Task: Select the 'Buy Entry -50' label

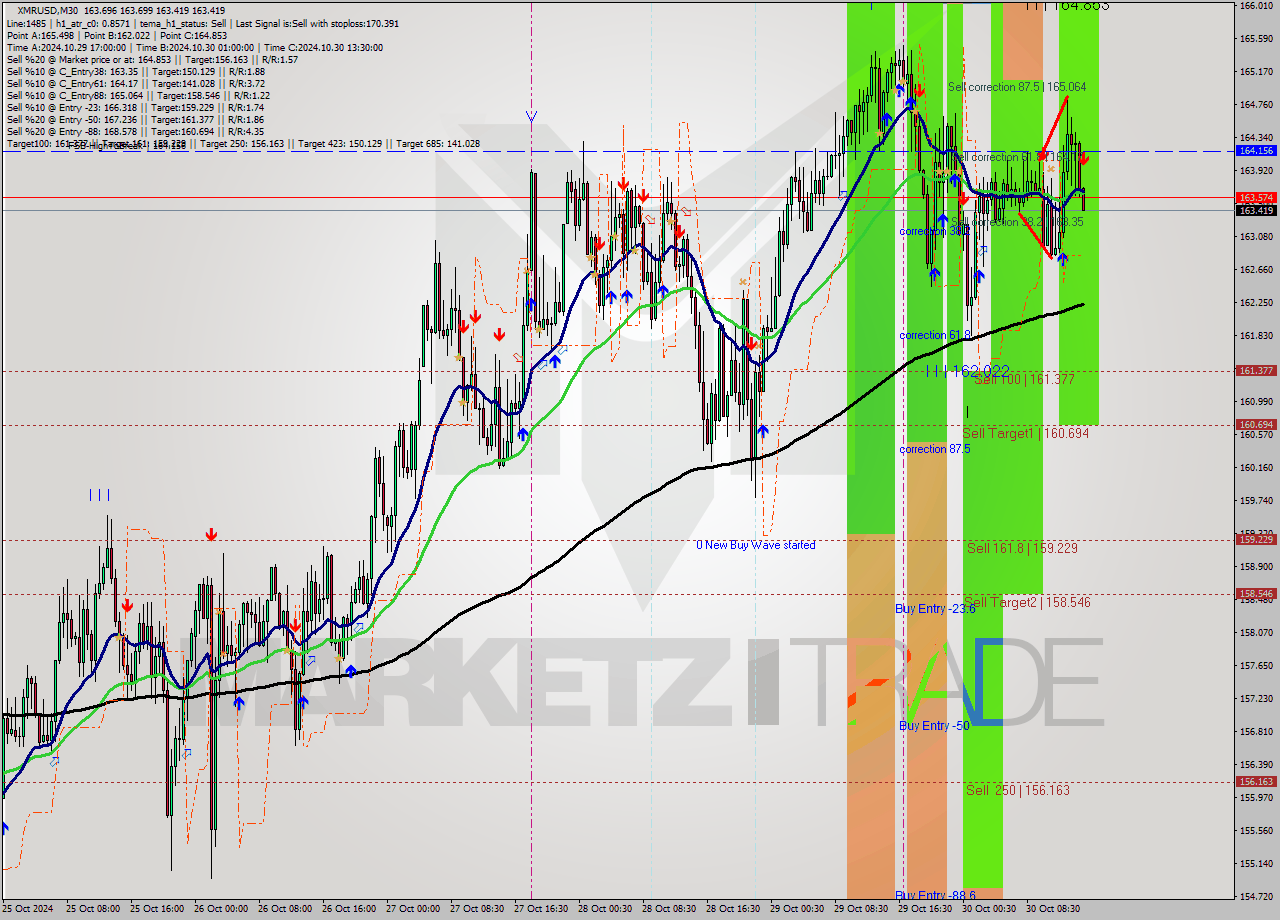Action: click(x=934, y=726)
